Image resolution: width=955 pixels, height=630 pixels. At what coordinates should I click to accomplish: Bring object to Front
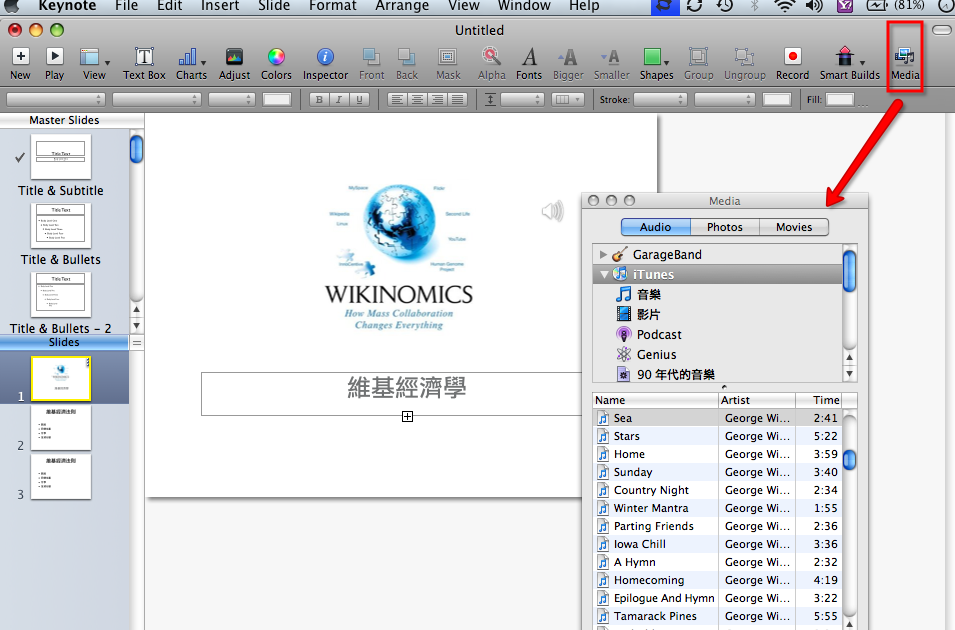(x=372, y=63)
